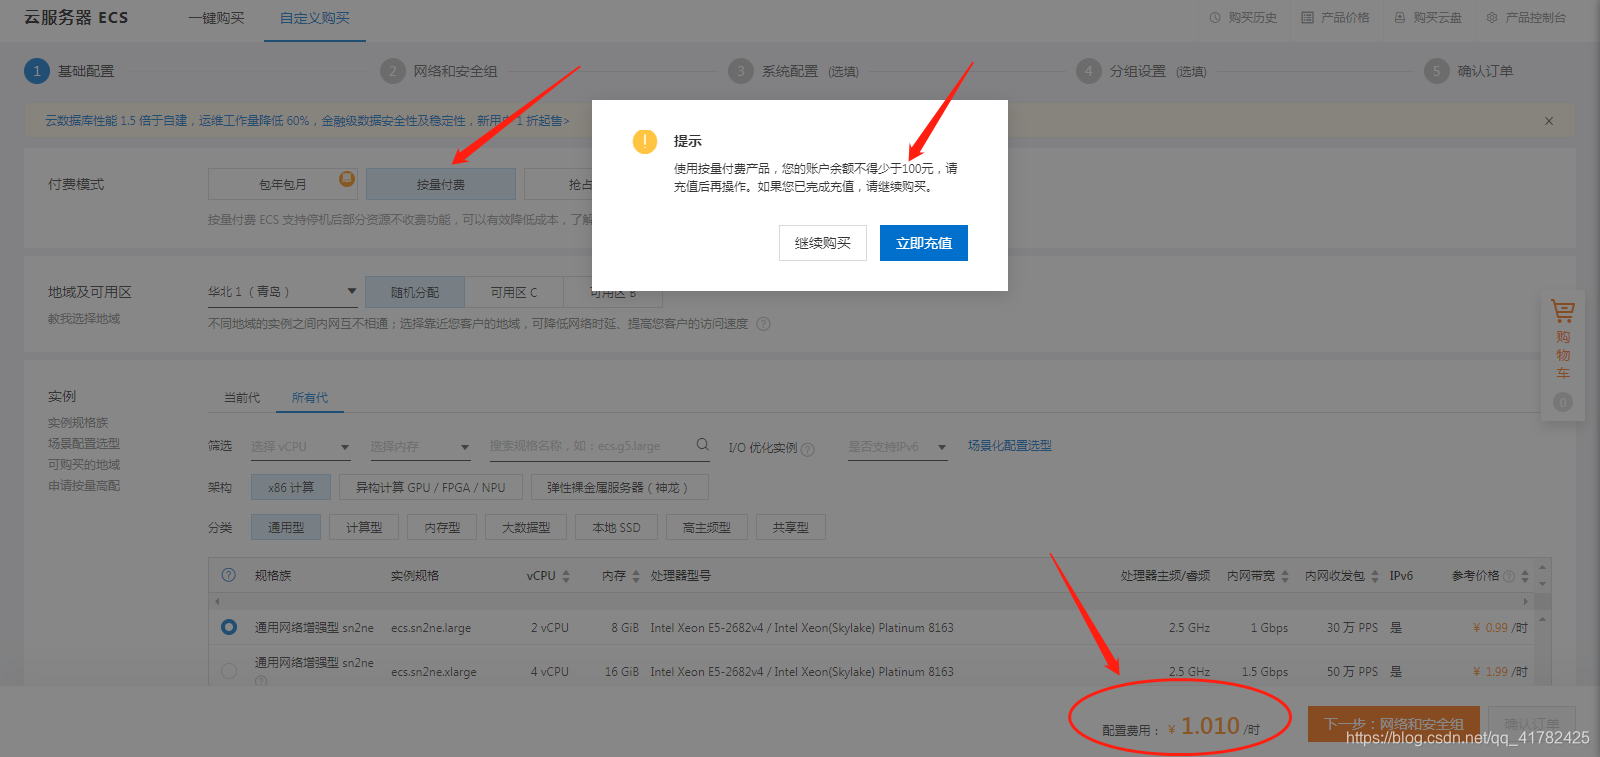Go to step 5 确认订单
Screen dimensions: 1600x757
tap(1469, 71)
